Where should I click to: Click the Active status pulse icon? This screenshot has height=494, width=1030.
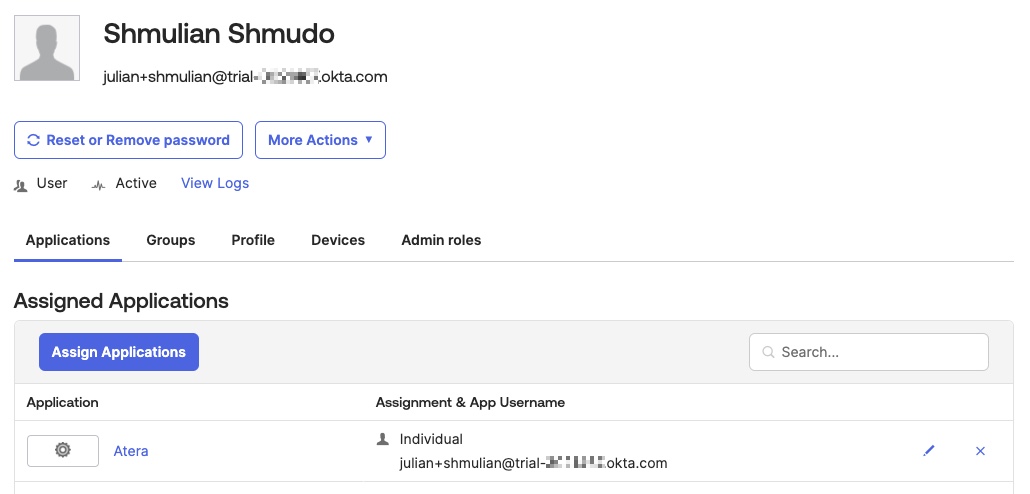99,186
